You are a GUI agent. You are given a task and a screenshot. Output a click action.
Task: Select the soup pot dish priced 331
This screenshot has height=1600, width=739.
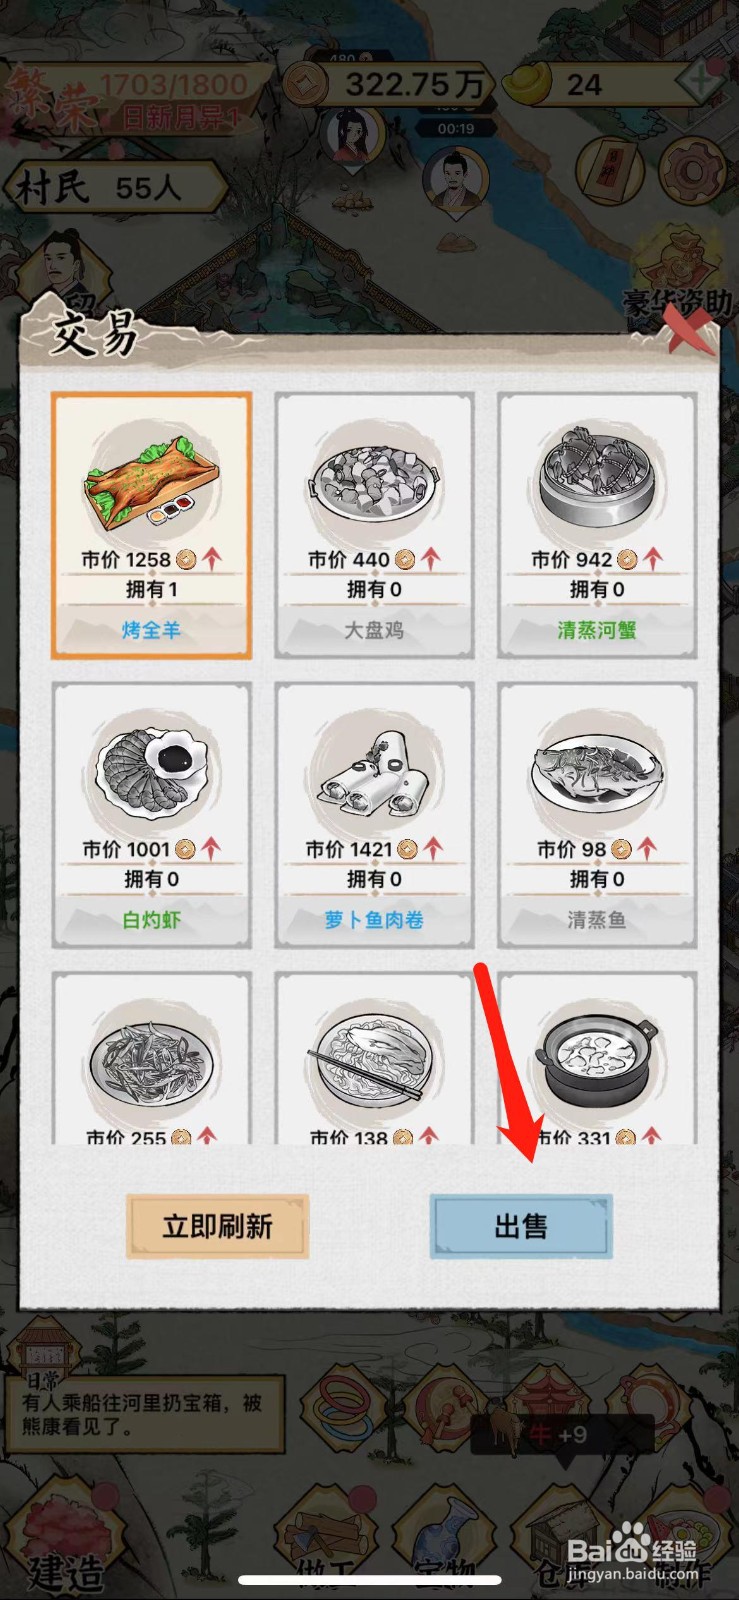[x=597, y=1060]
